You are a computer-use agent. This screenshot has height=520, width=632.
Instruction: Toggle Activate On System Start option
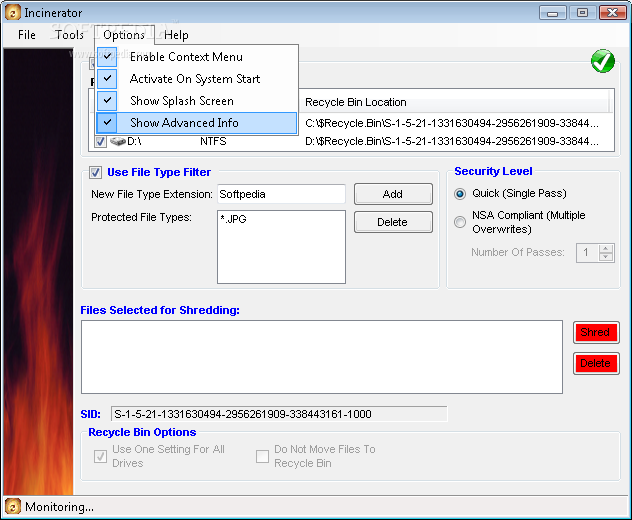click(197, 79)
